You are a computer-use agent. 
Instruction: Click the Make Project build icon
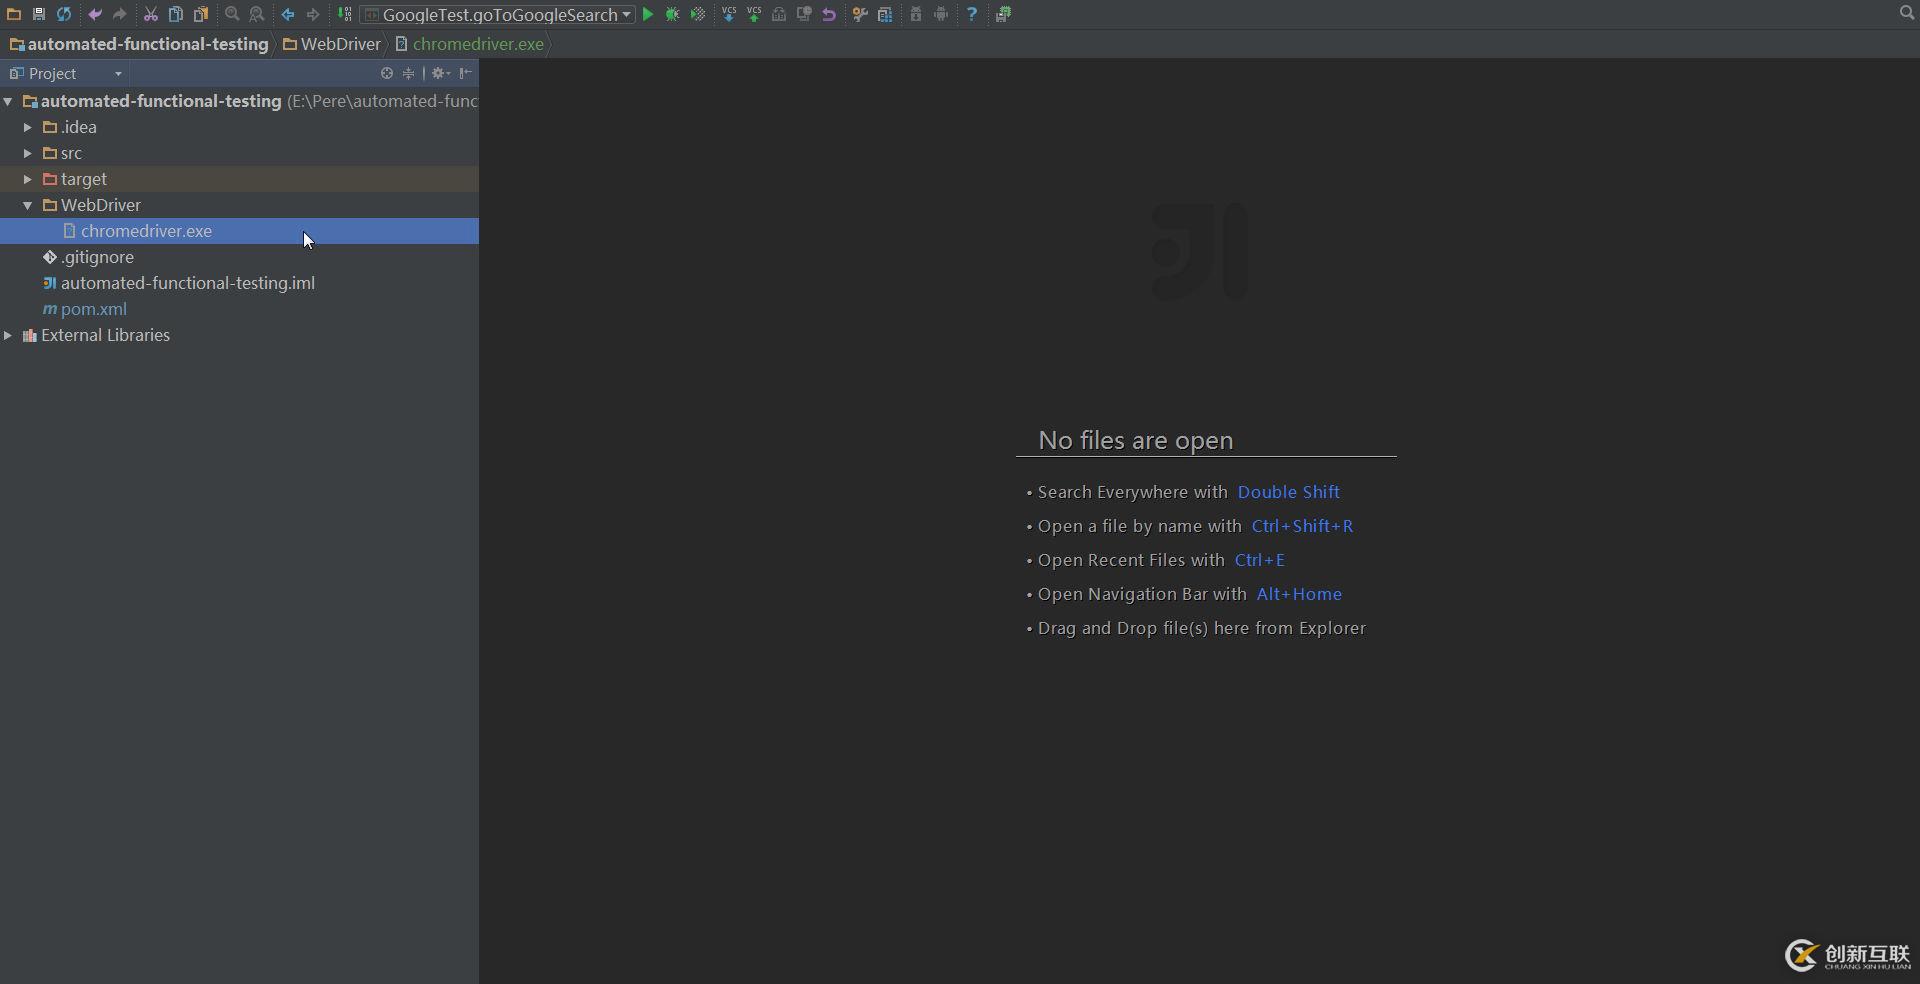pos(344,14)
